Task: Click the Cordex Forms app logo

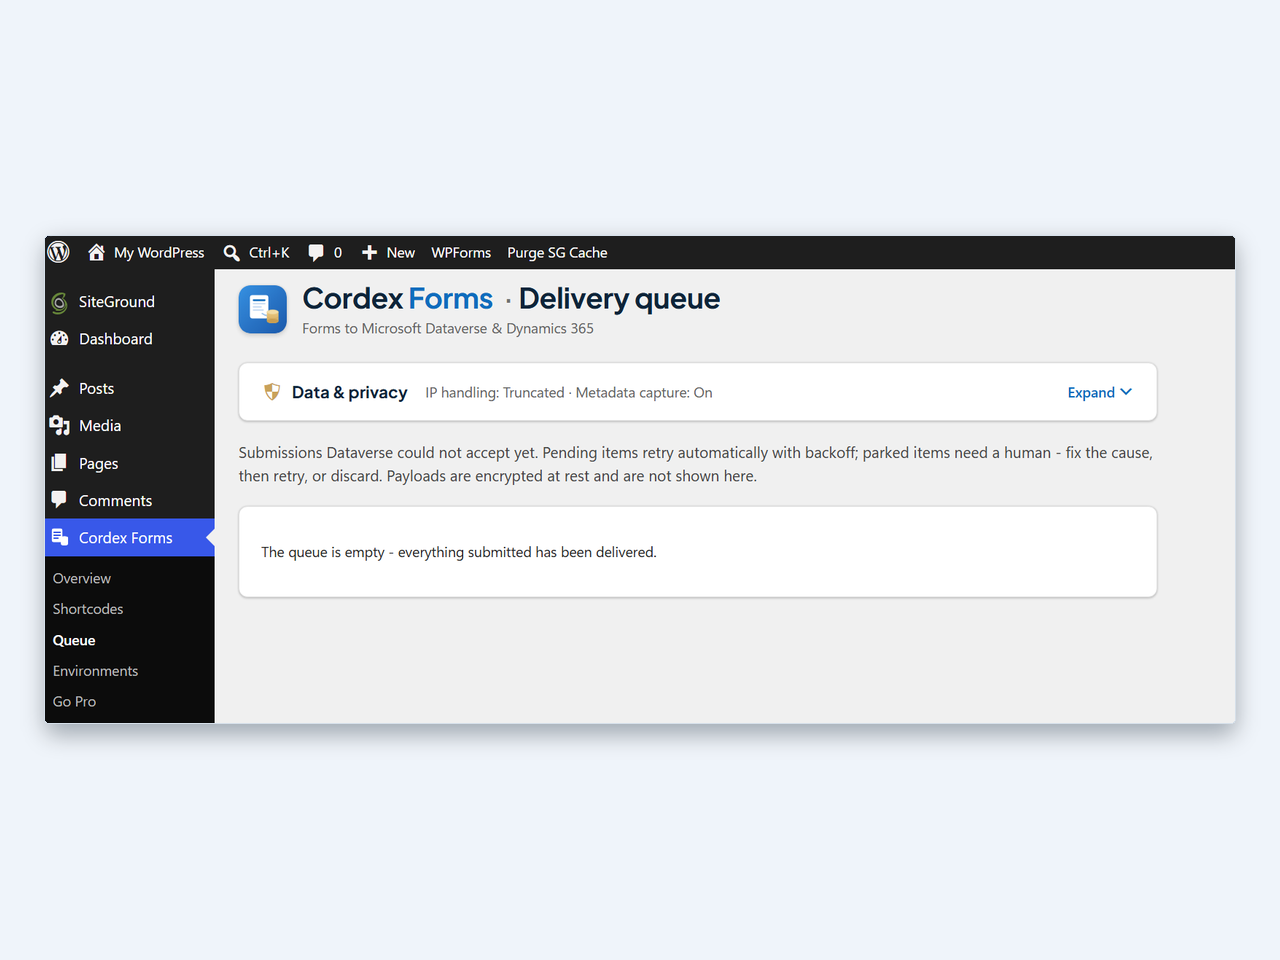Action: click(263, 309)
